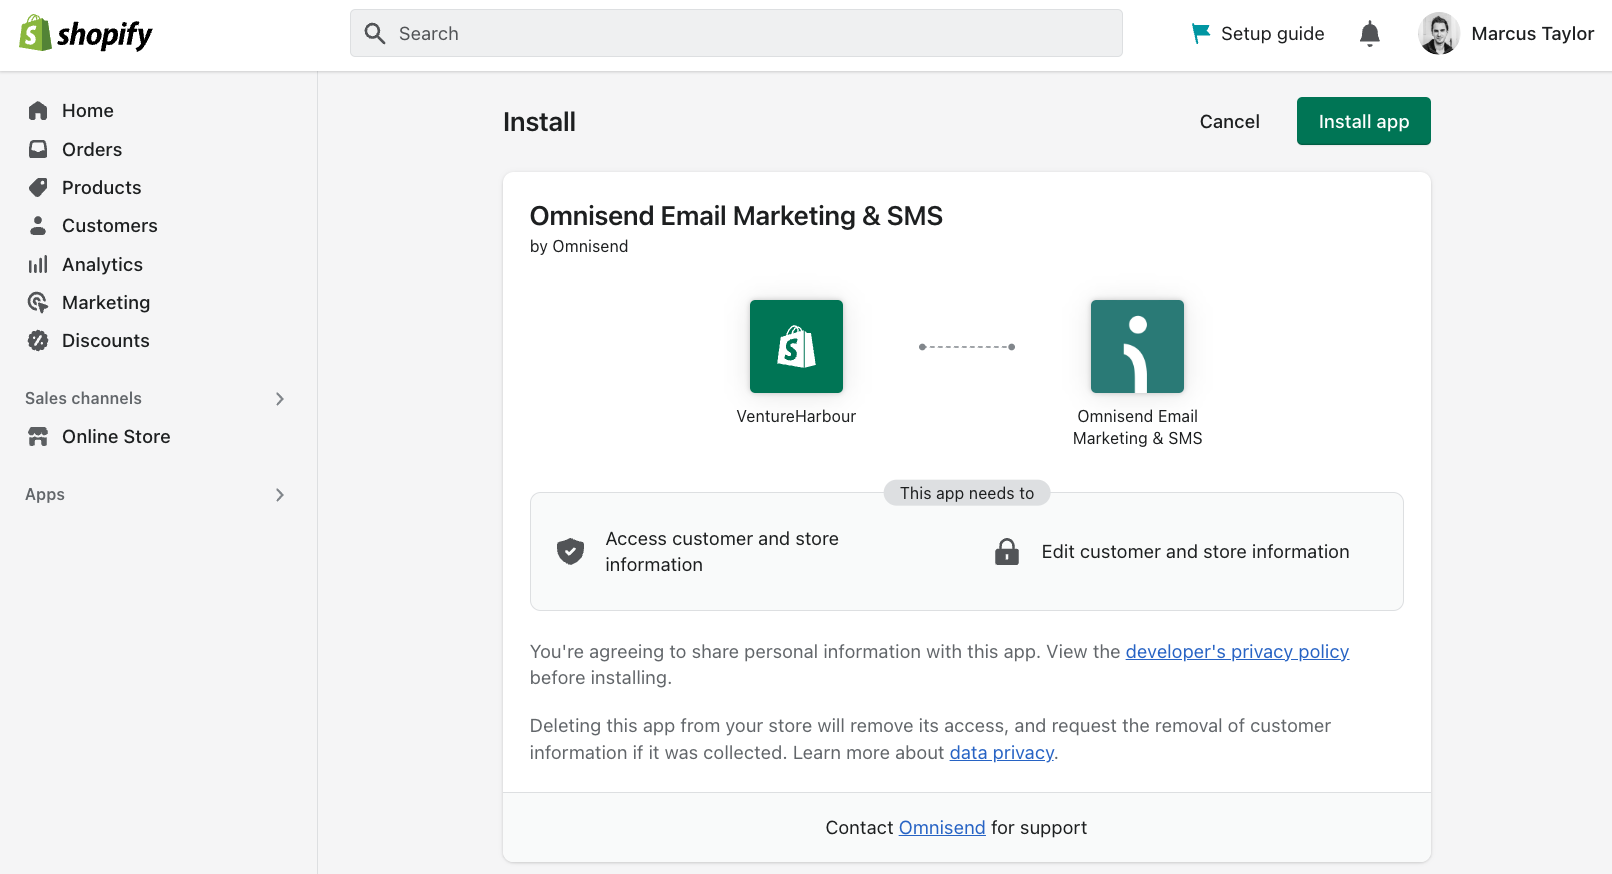Click the Home house icon
Viewport: 1612px width, 874px height.
(38, 111)
